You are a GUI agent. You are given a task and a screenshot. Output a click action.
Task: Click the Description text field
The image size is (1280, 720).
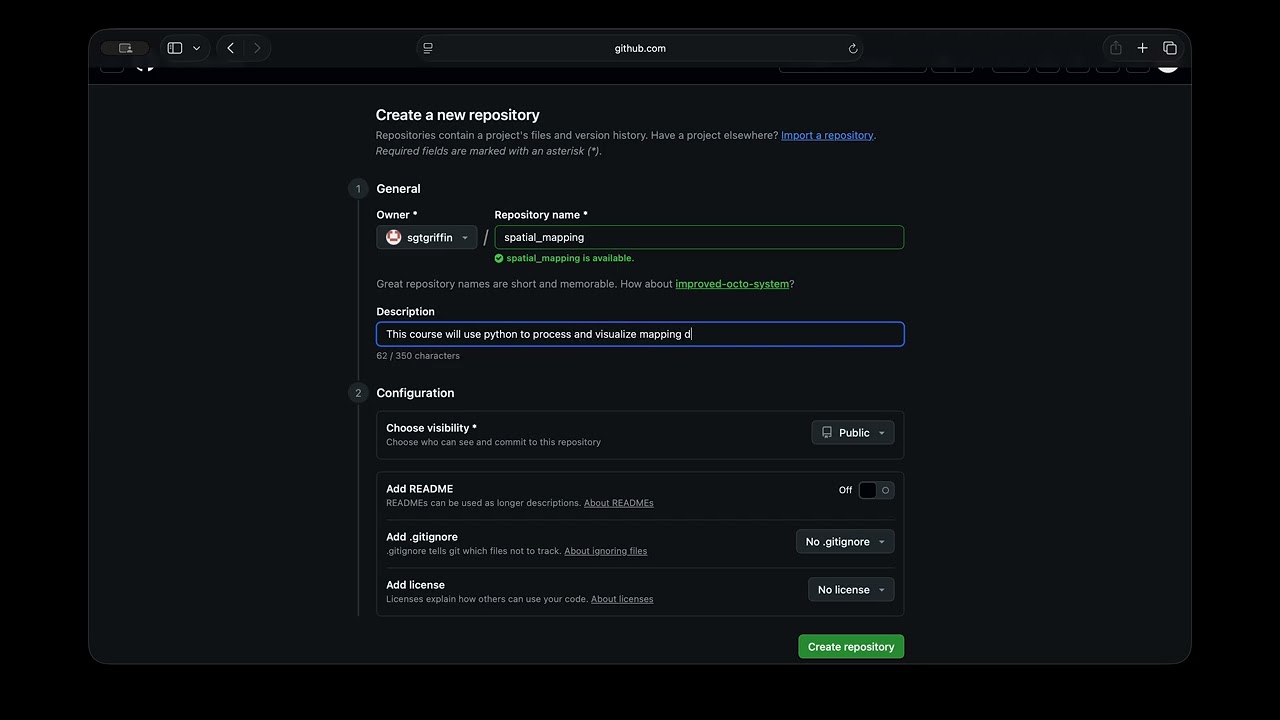(x=640, y=334)
